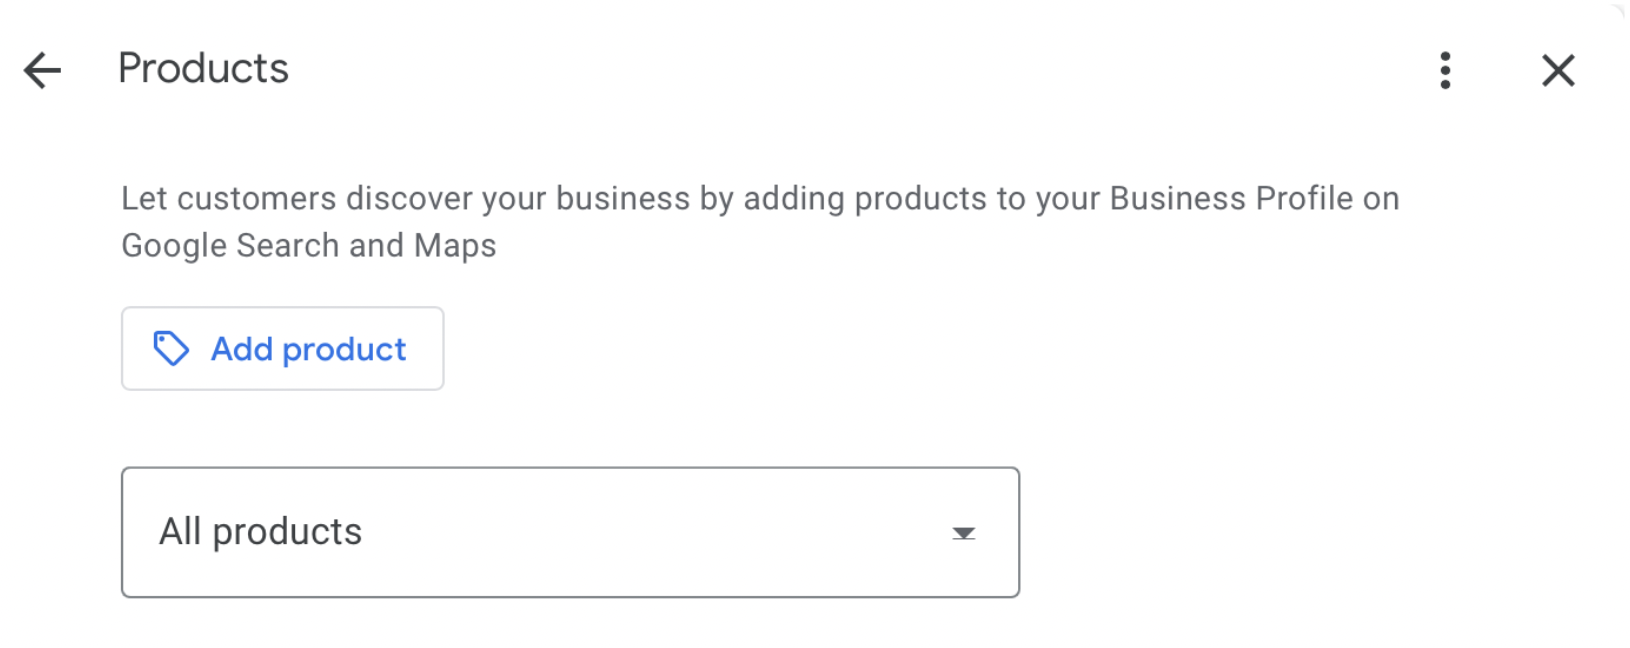Click the back arrow icon
The width and height of the screenshot is (1630, 648).
coord(42,71)
